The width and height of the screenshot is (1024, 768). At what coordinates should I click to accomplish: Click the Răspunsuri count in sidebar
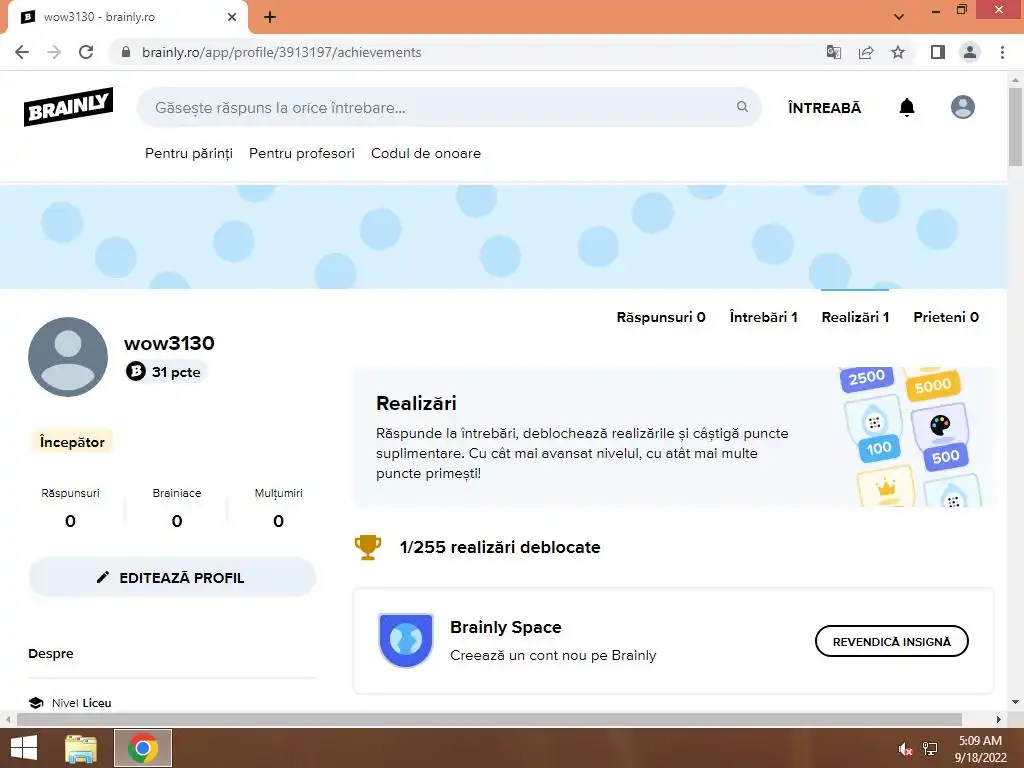71,521
